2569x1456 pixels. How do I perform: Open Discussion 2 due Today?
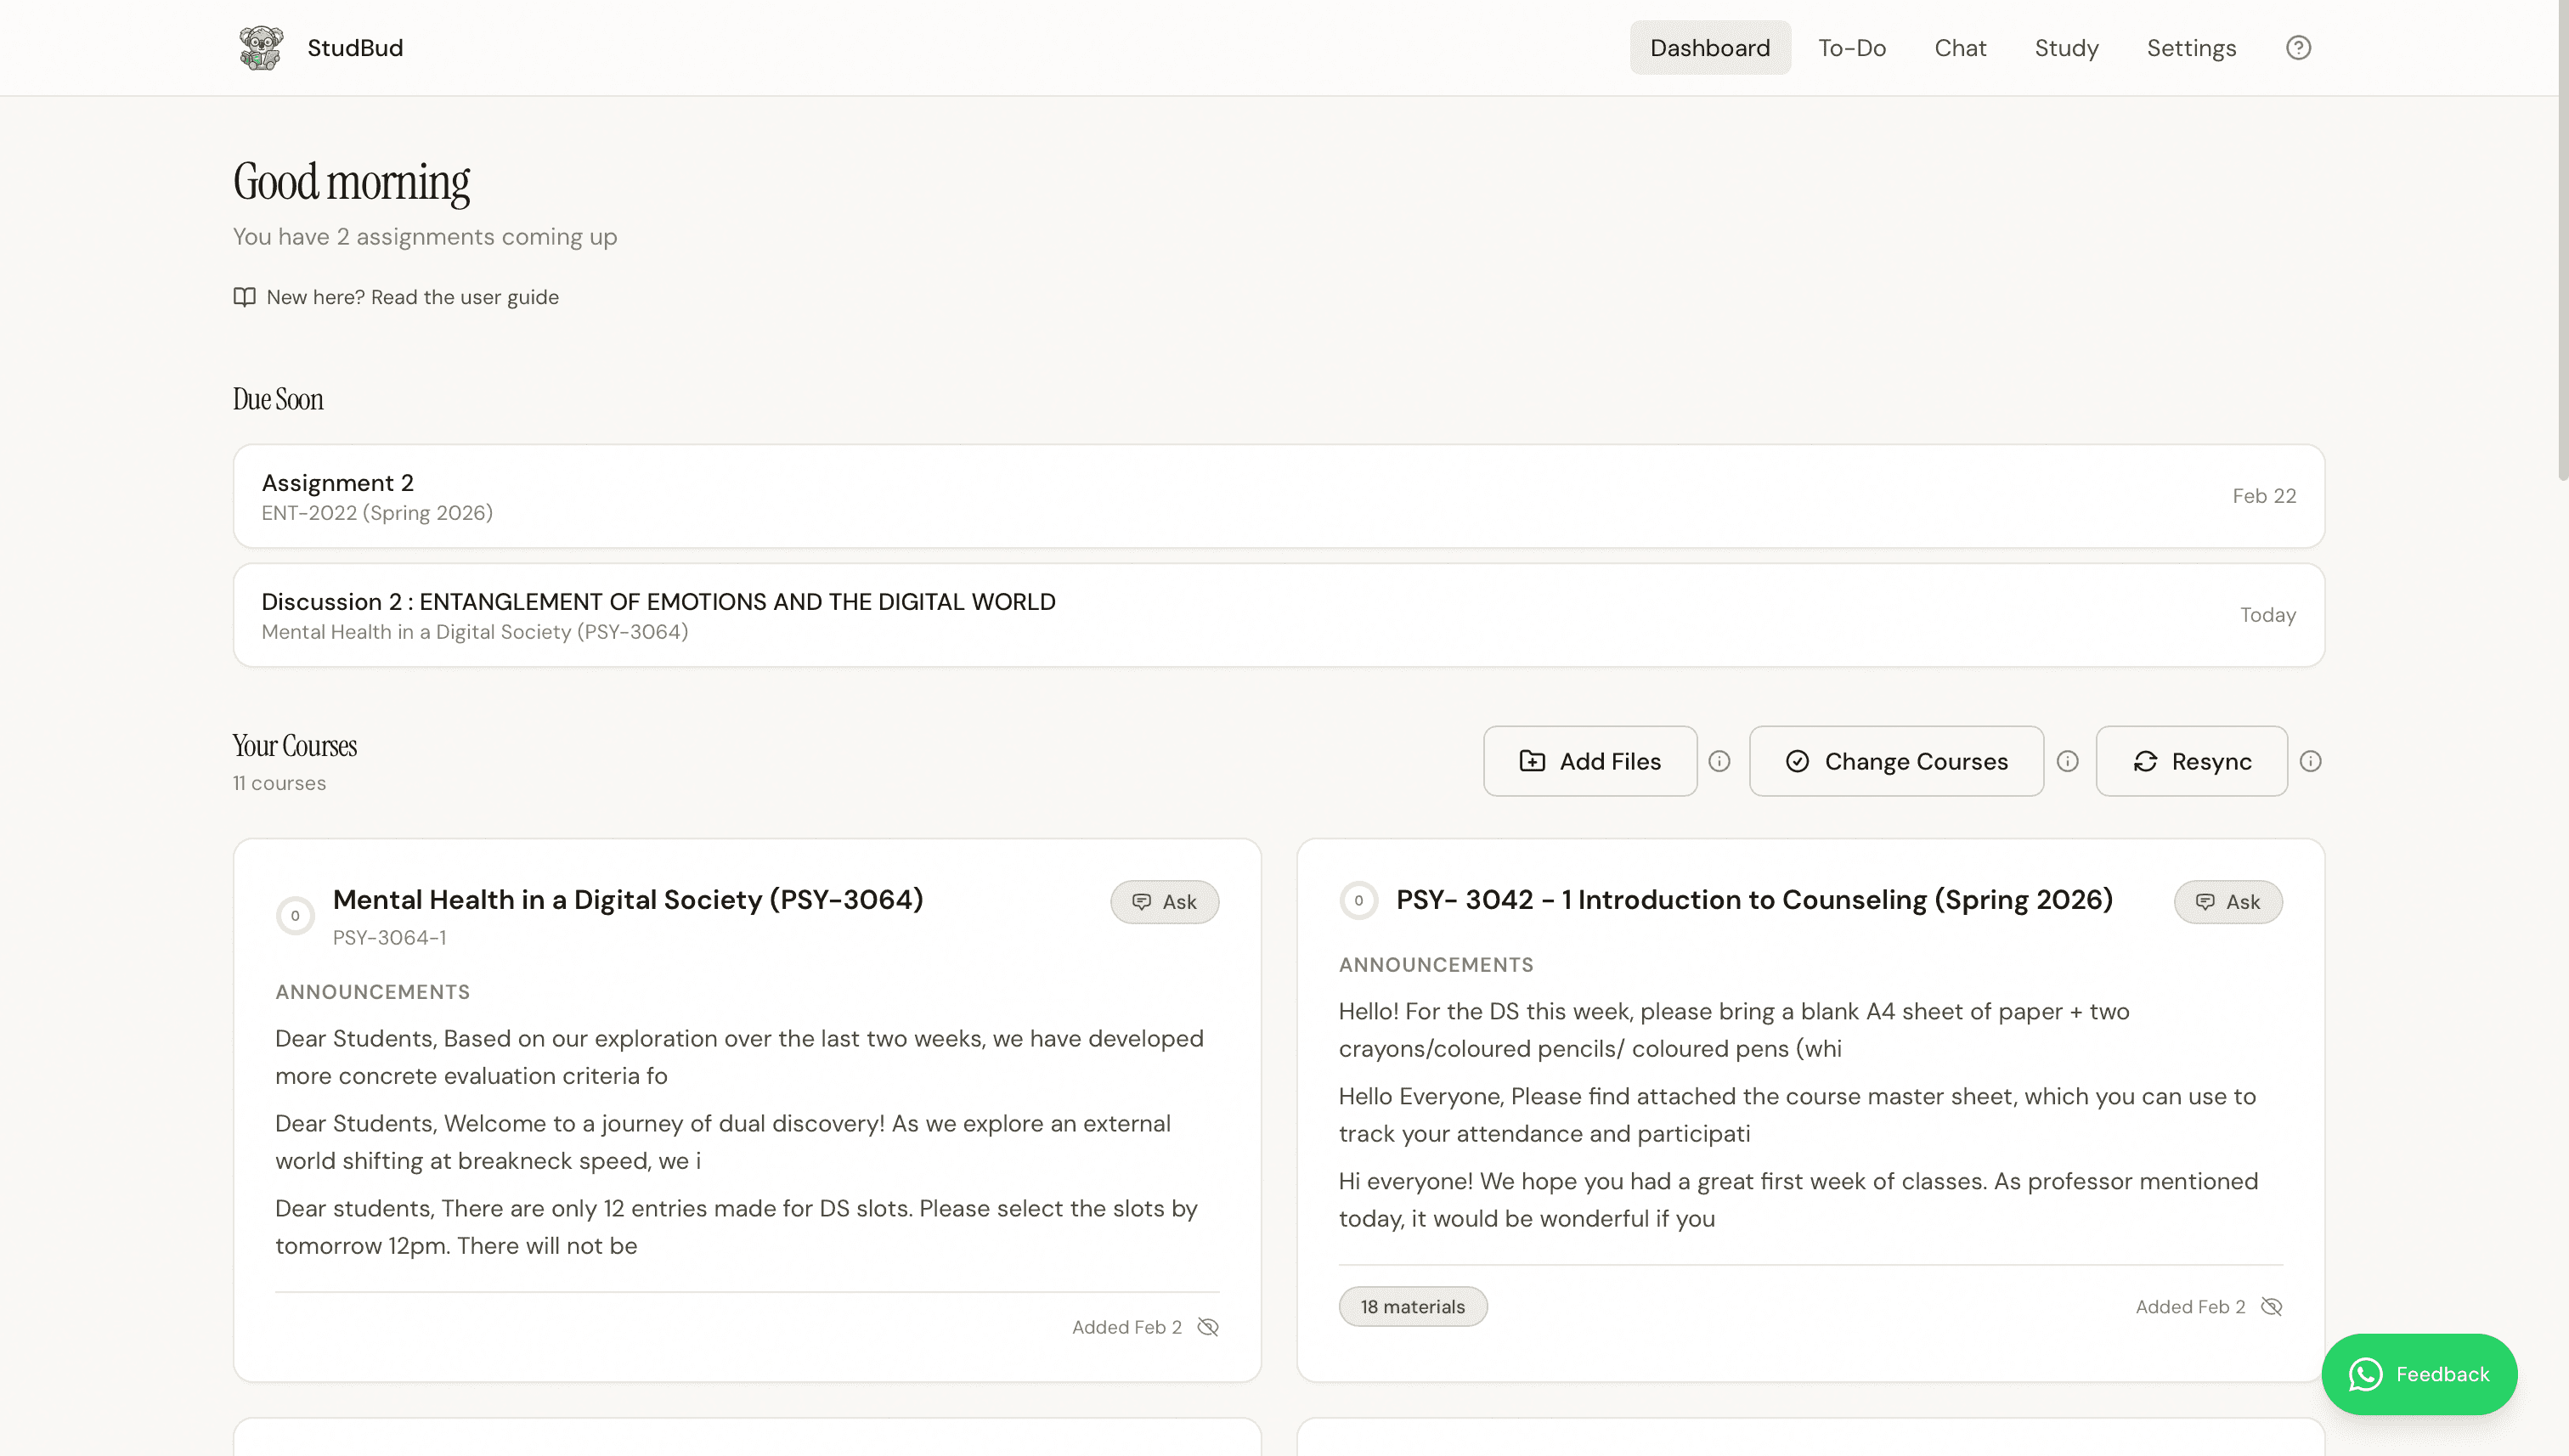[x=1278, y=615]
